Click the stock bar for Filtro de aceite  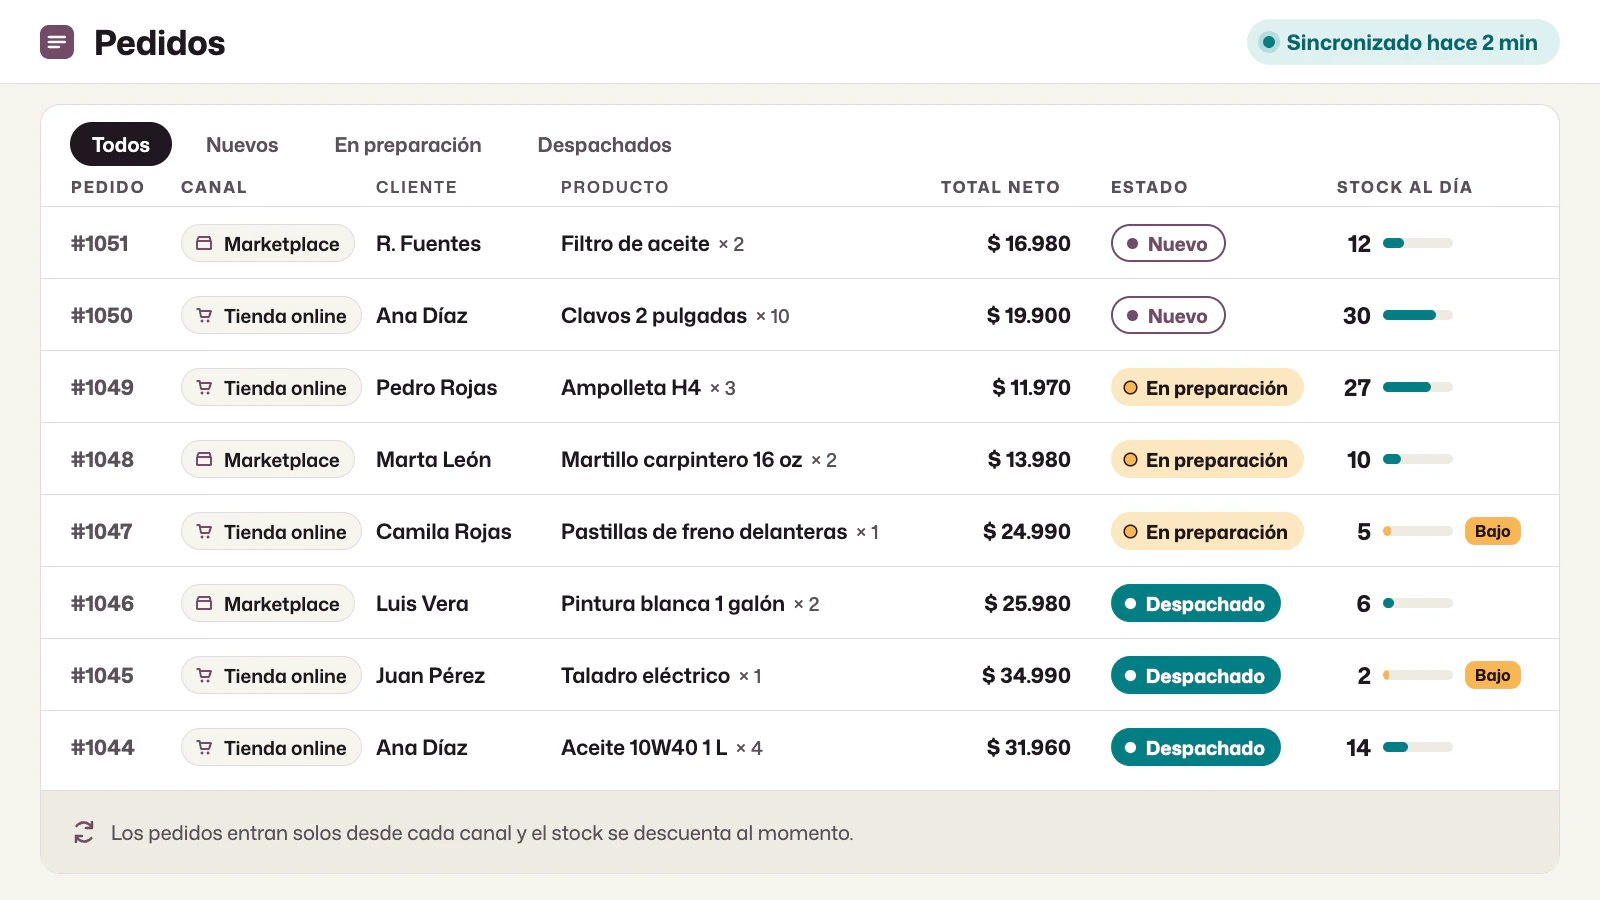pos(1418,243)
